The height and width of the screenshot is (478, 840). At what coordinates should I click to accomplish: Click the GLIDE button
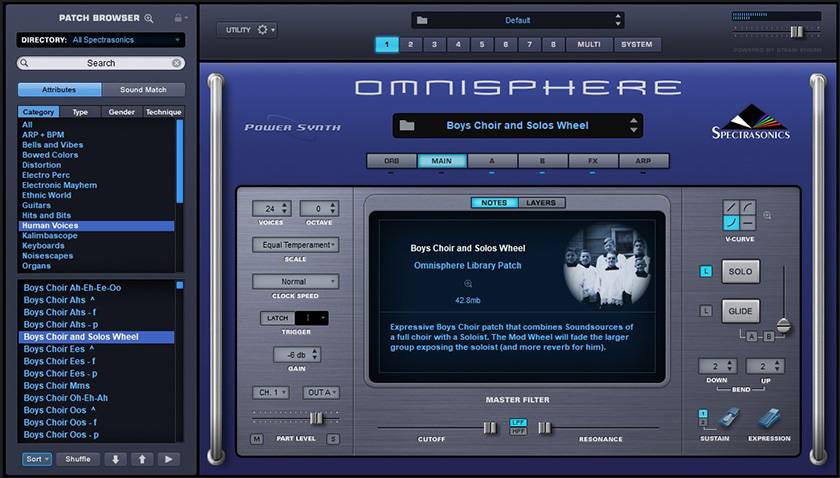click(x=740, y=311)
